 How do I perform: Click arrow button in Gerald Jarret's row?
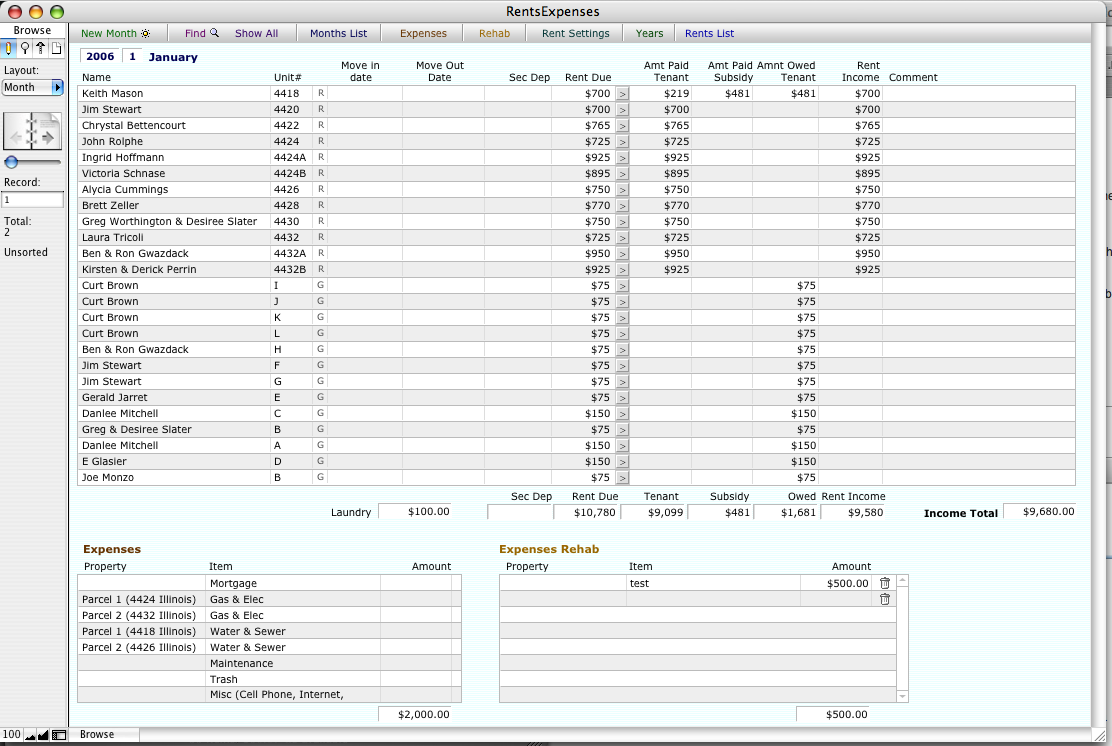click(x=622, y=398)
